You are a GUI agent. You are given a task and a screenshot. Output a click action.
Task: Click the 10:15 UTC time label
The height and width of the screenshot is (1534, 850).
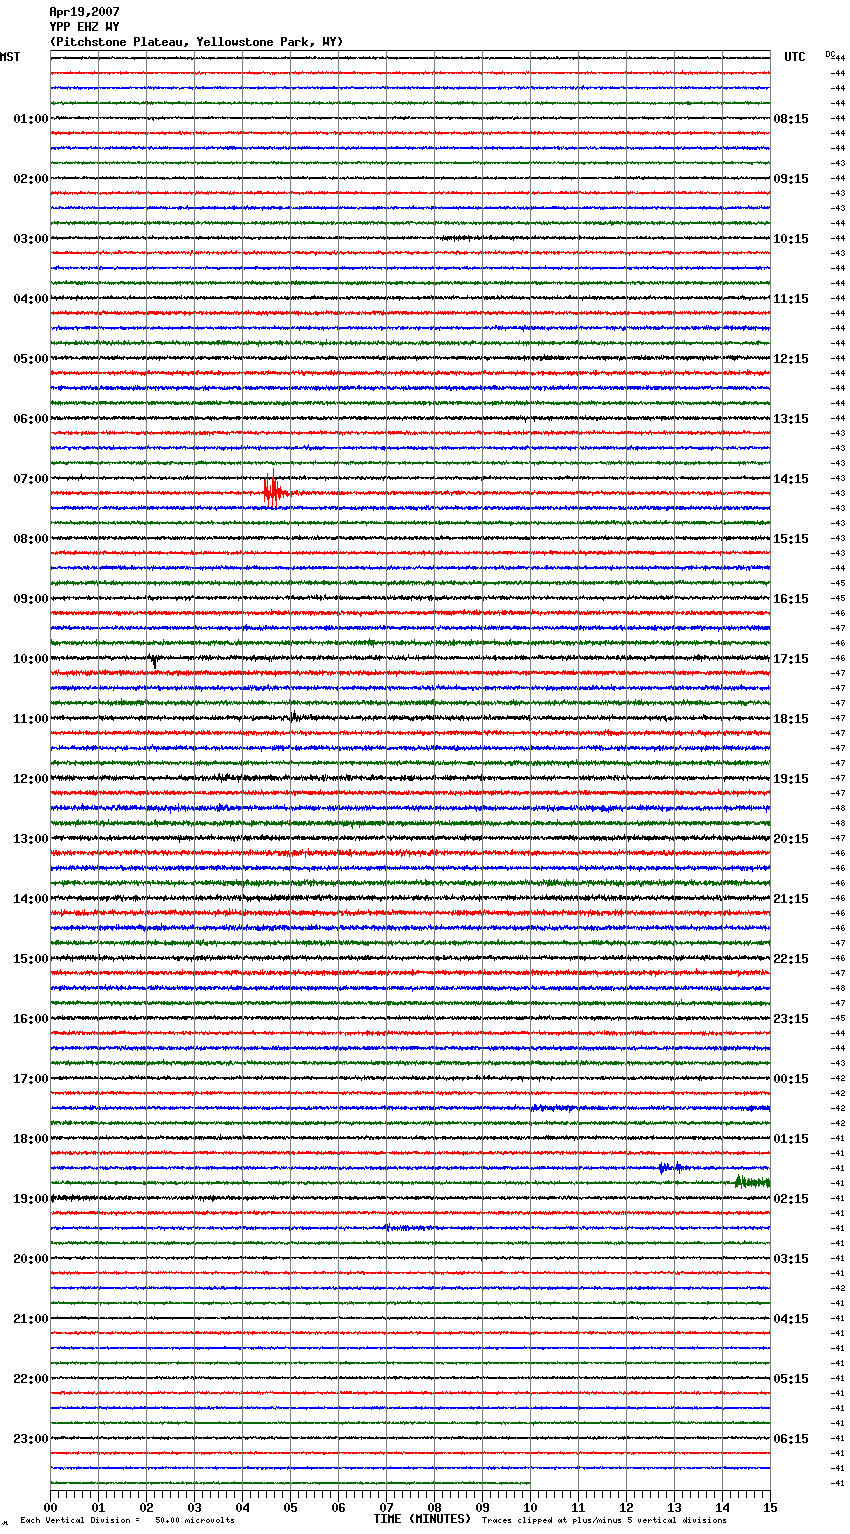pos(791,239)
